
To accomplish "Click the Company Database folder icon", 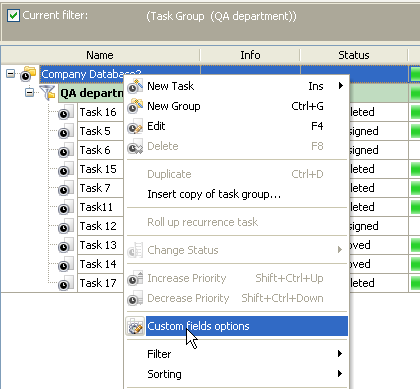I will (x=28, y=74).
